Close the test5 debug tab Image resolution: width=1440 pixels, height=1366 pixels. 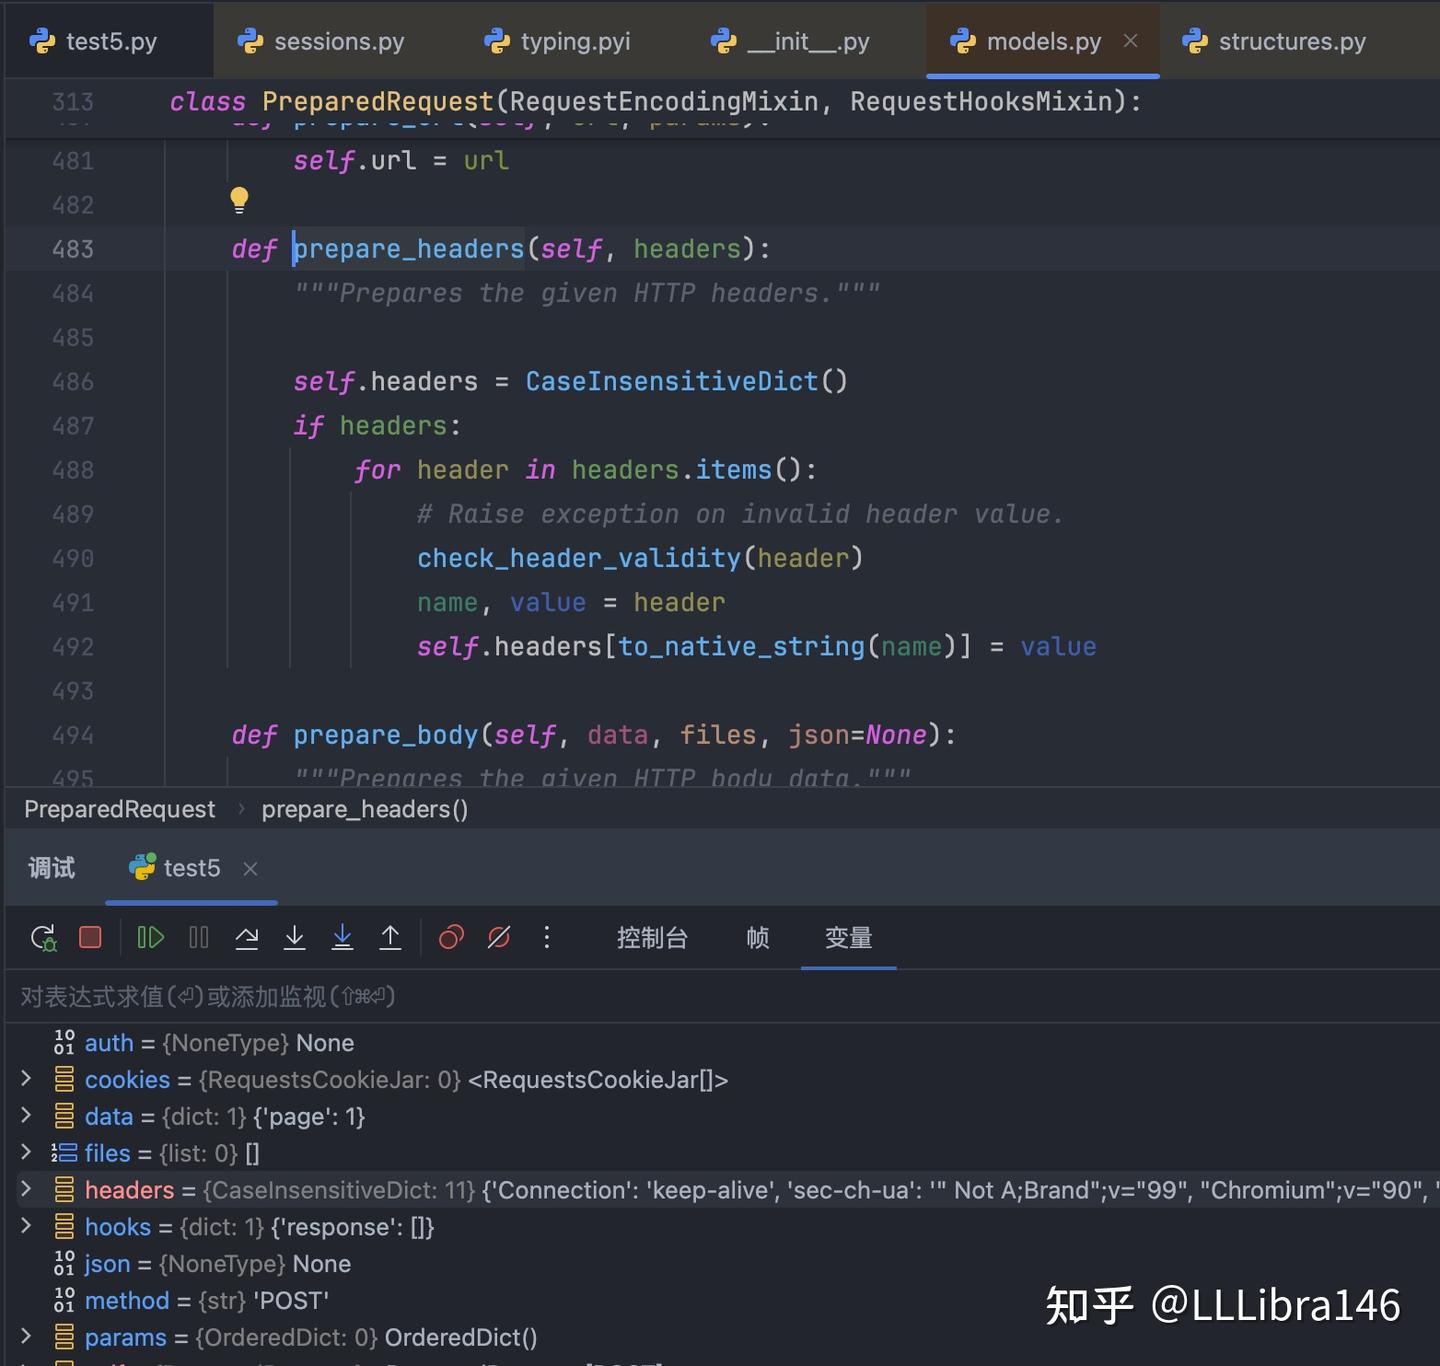pos(250,869)
